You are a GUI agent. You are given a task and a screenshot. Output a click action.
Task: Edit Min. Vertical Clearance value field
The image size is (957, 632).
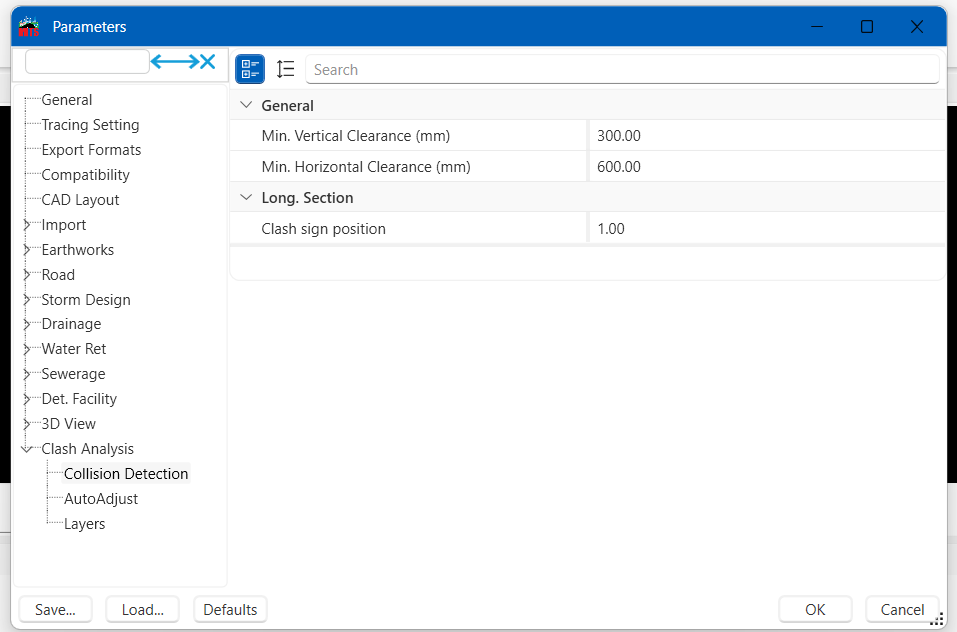765,136
